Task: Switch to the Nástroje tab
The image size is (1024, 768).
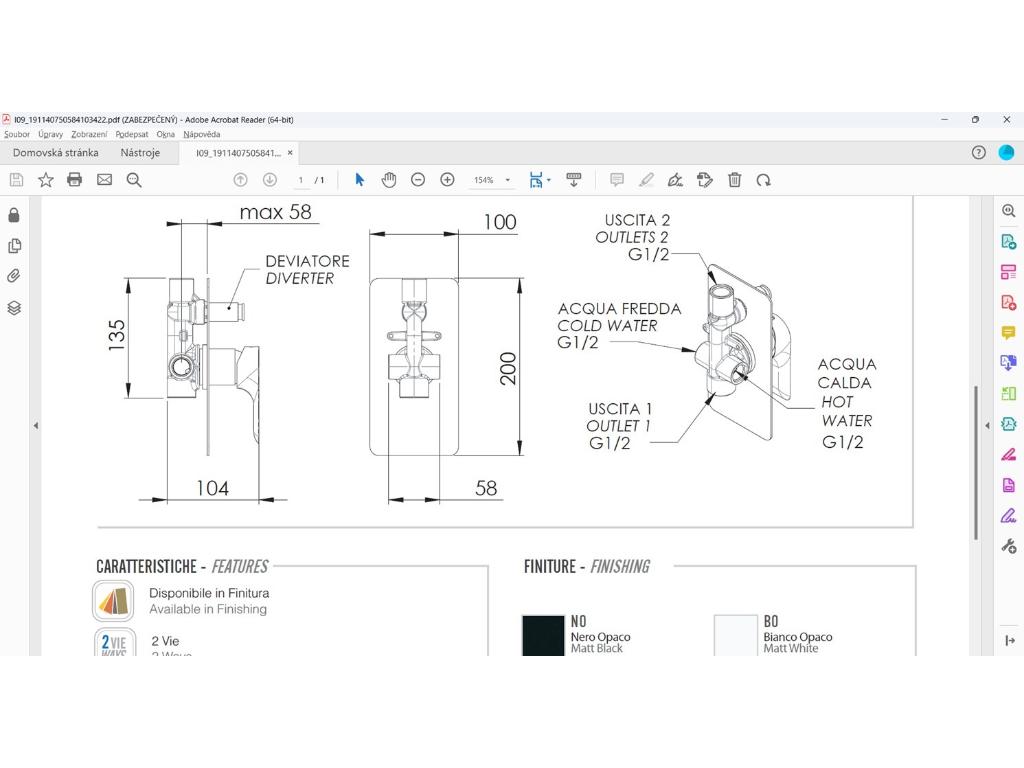Action: [x=140, y=153]
